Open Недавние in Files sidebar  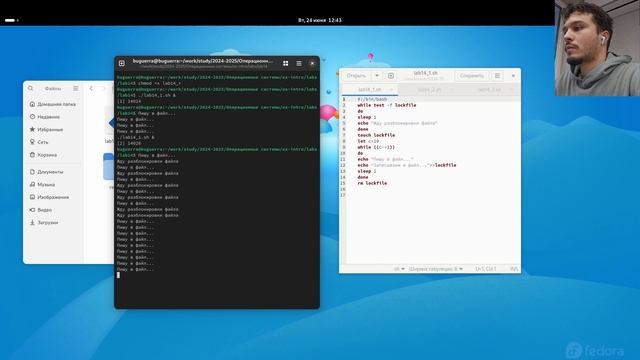coord(53,117)
